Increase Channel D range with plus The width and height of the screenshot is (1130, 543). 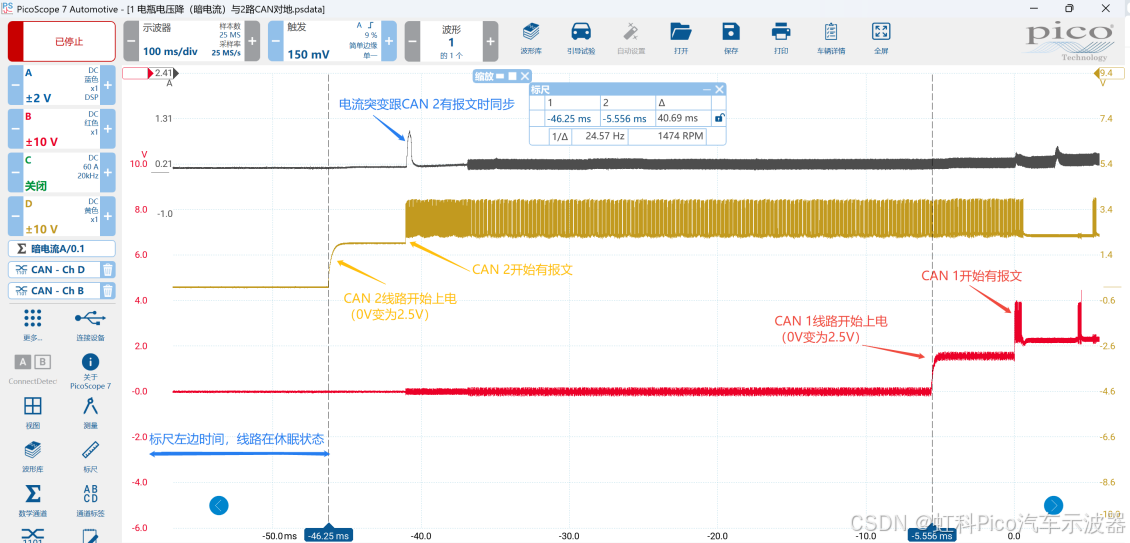[107, 216]
